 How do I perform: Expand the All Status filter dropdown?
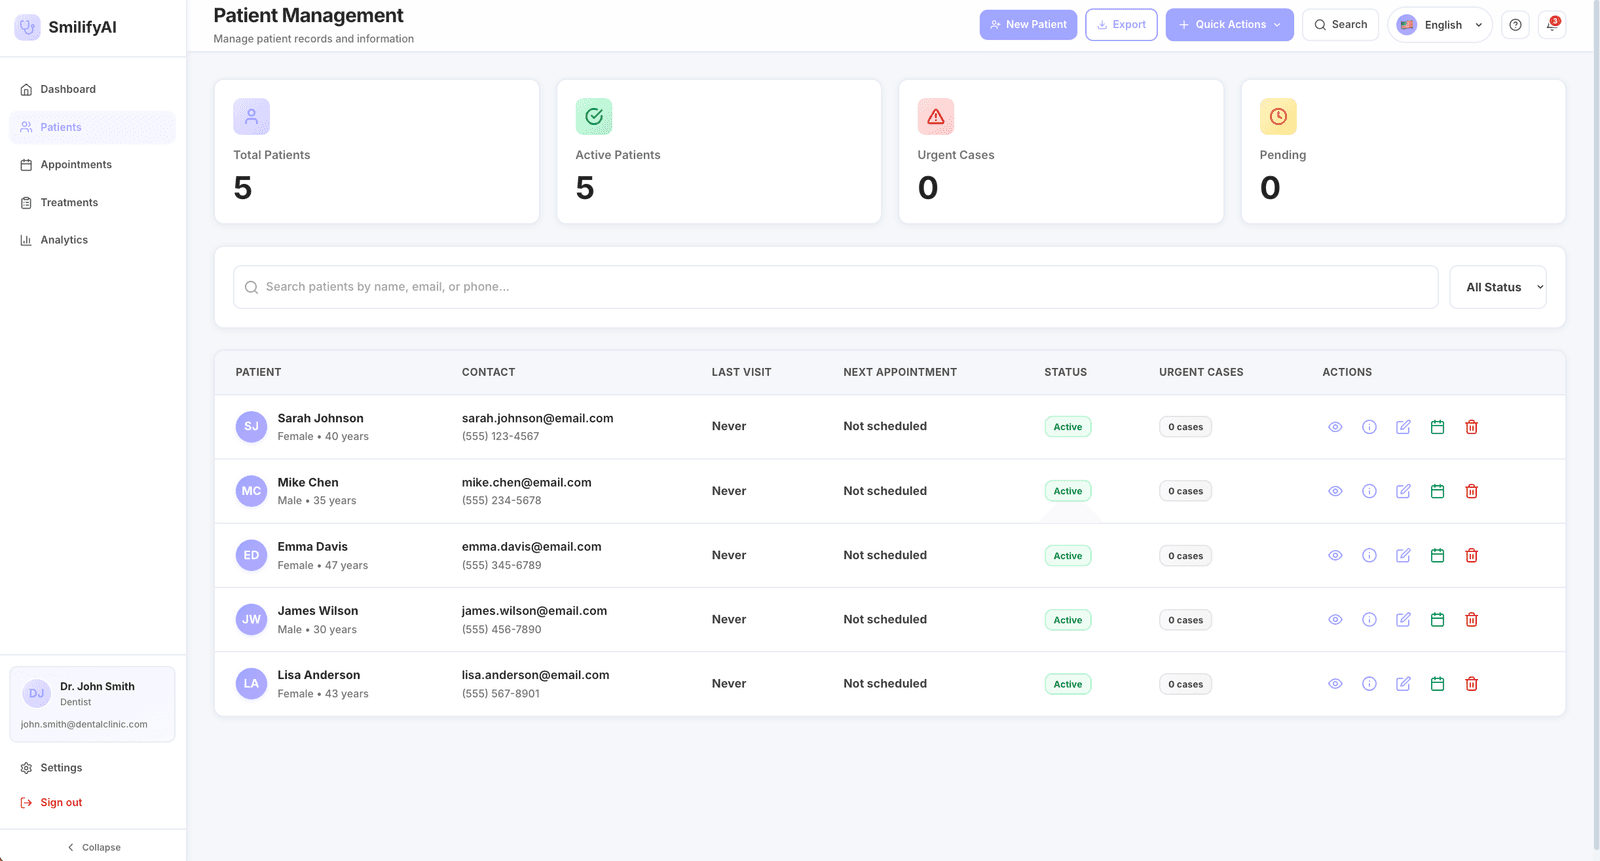point(1497,287)
